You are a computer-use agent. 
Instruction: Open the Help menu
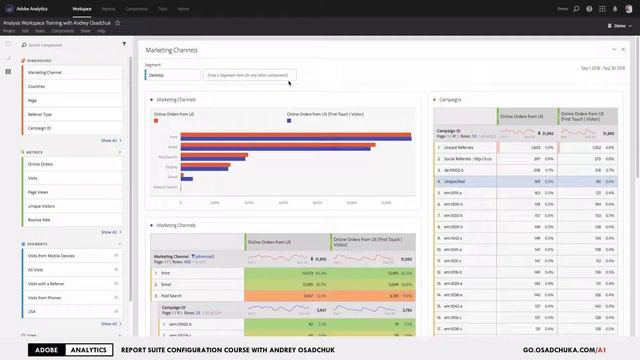click(x=101, y=31)
